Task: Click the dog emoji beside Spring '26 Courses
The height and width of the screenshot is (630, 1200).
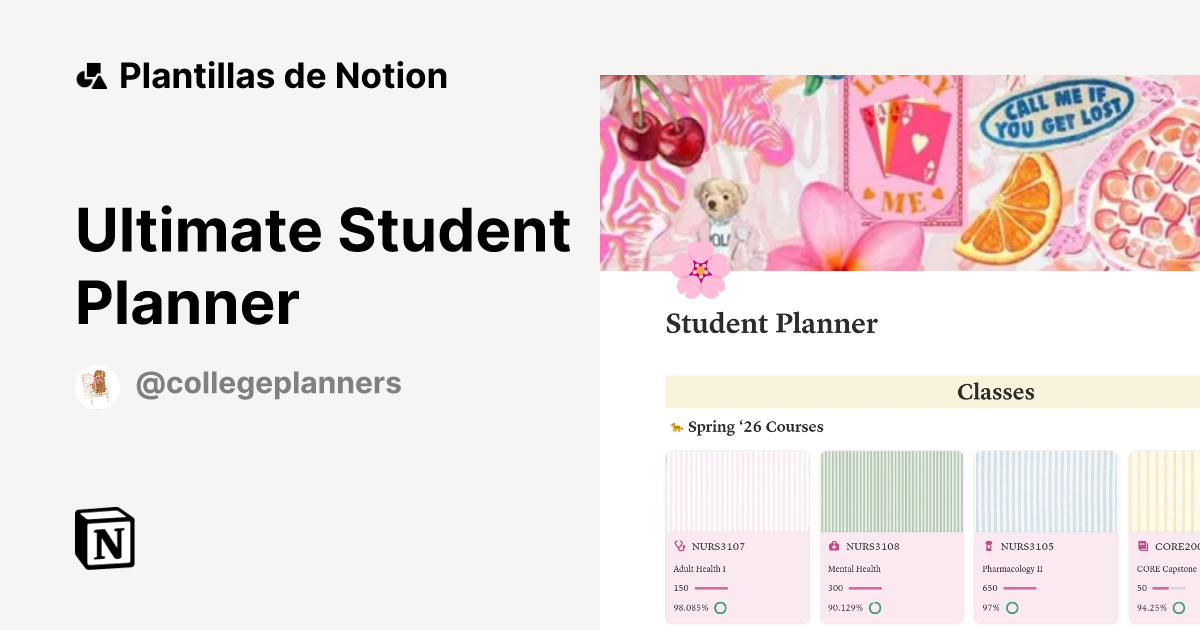Action: click(x=675, y=426)
